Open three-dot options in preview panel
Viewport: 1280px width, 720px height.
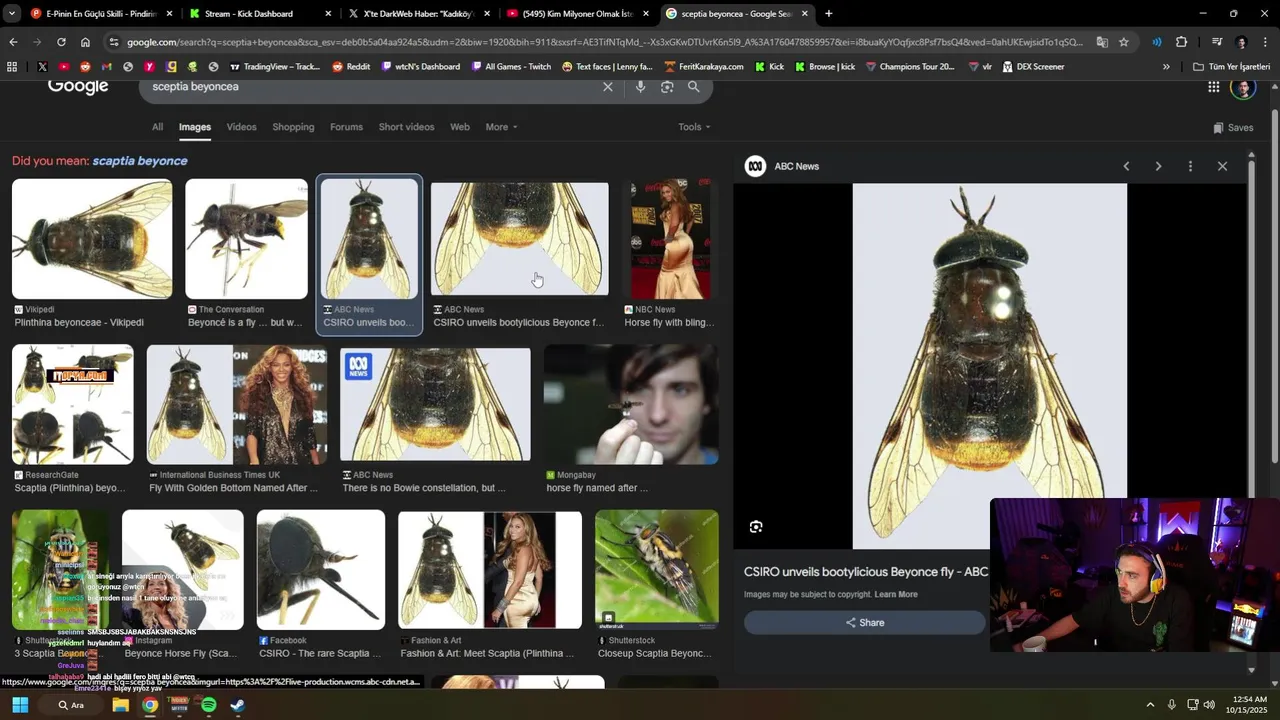point(1190,166)
